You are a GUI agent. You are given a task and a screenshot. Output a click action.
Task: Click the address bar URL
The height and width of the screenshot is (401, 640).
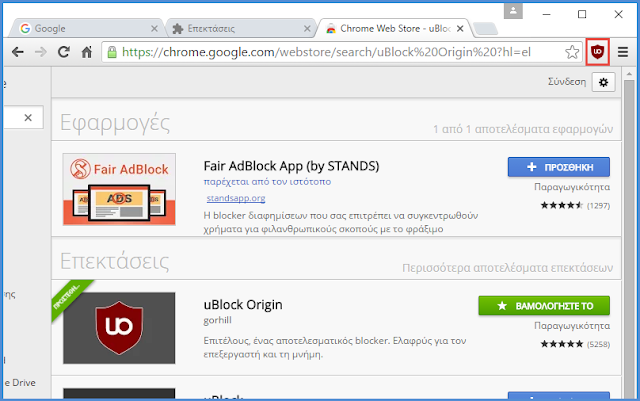[327, 52]
